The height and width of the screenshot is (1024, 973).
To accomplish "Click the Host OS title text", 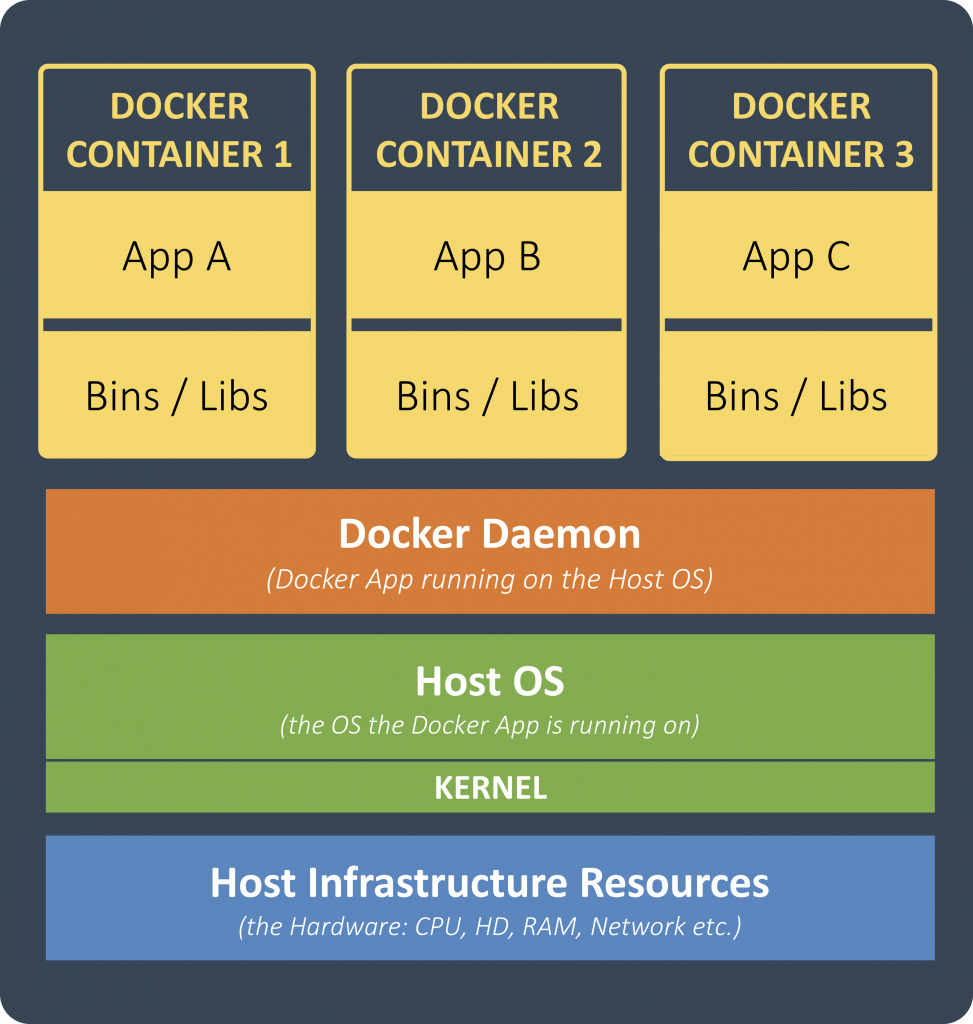I will click(487, 682).
